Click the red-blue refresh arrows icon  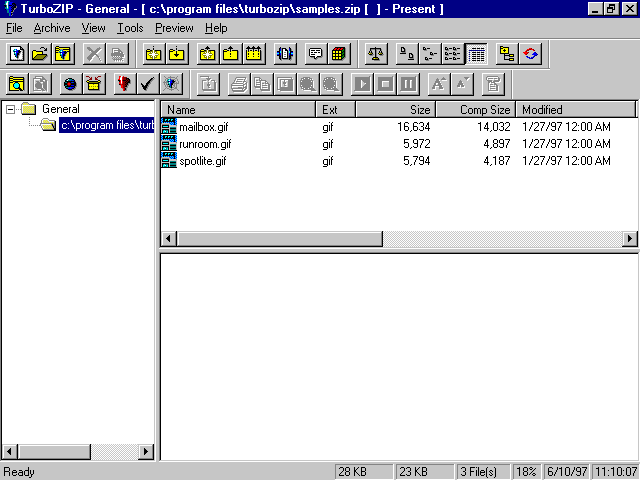pyautogui.click(x=530, y=54)
